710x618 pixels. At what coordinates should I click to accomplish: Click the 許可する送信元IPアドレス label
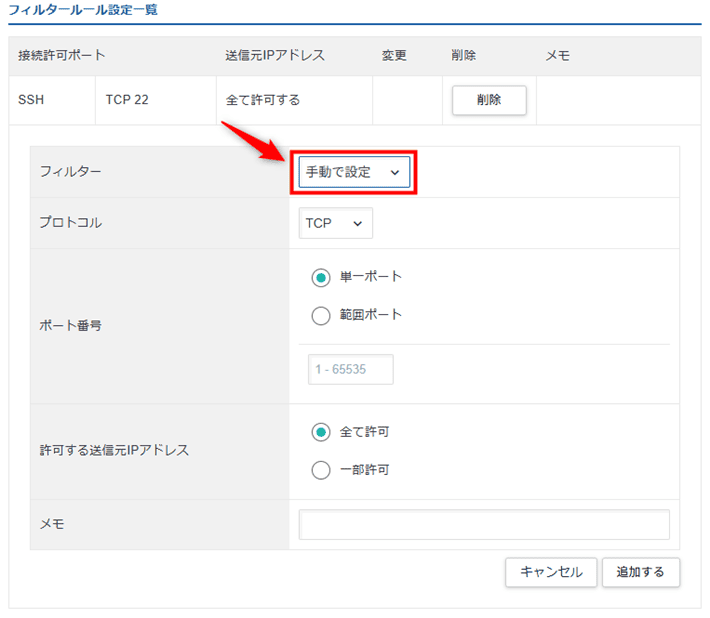(114, 450)
